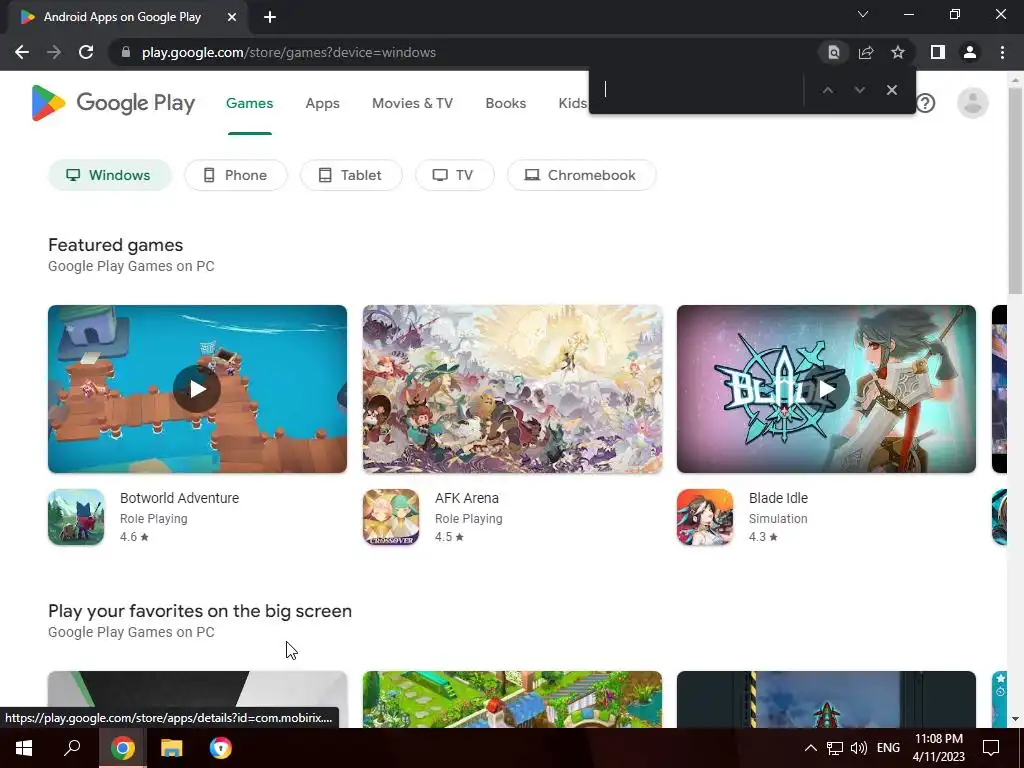
Task: Bookmark this page with the star
Action: (x=898, y=52)
